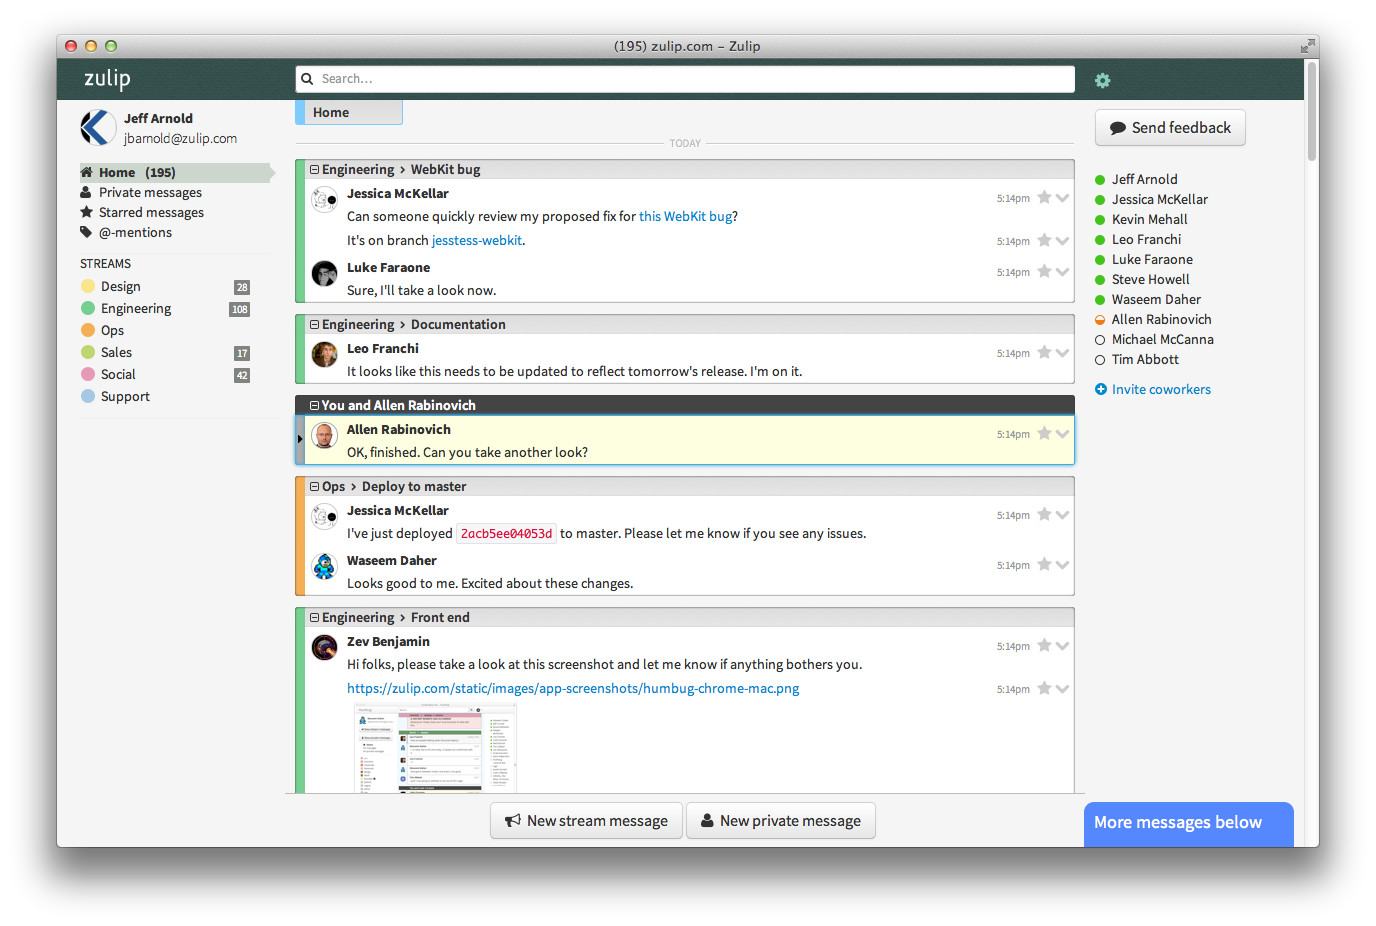Open chevron menu on Leo Franchi's message
This screenshot has width=1376, height=926.
click(1062, 352)
